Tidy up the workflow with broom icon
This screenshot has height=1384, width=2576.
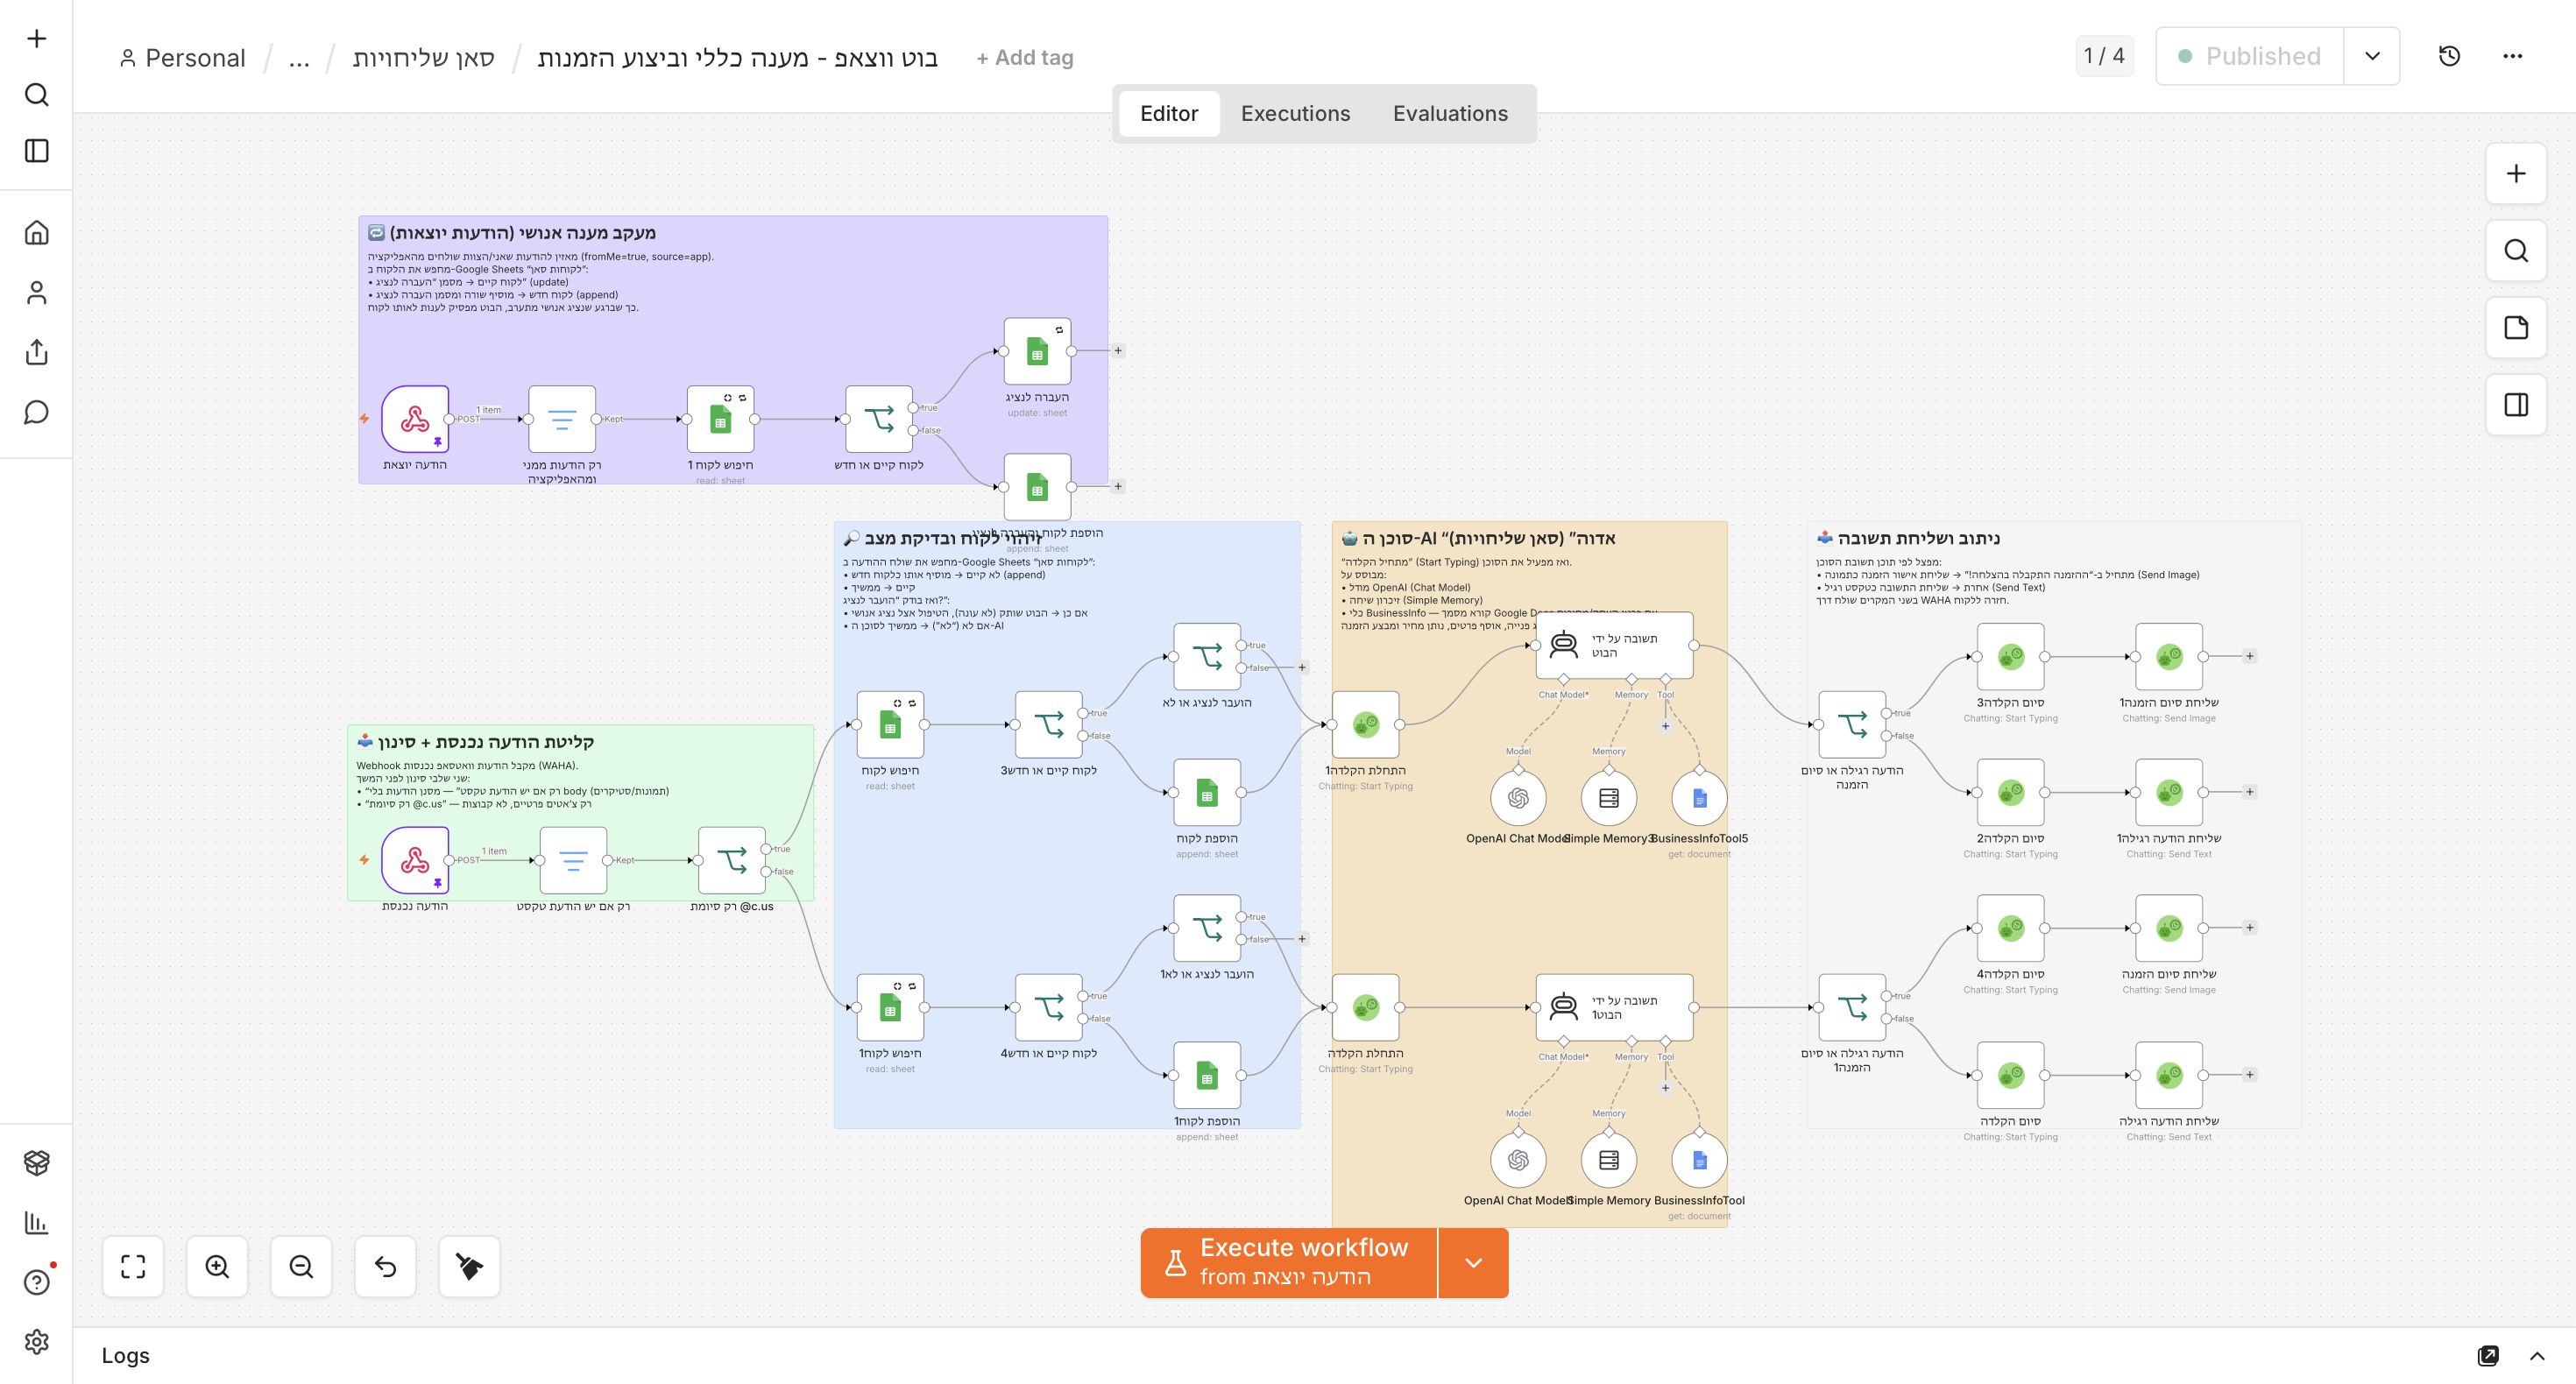pos(469,1267)
